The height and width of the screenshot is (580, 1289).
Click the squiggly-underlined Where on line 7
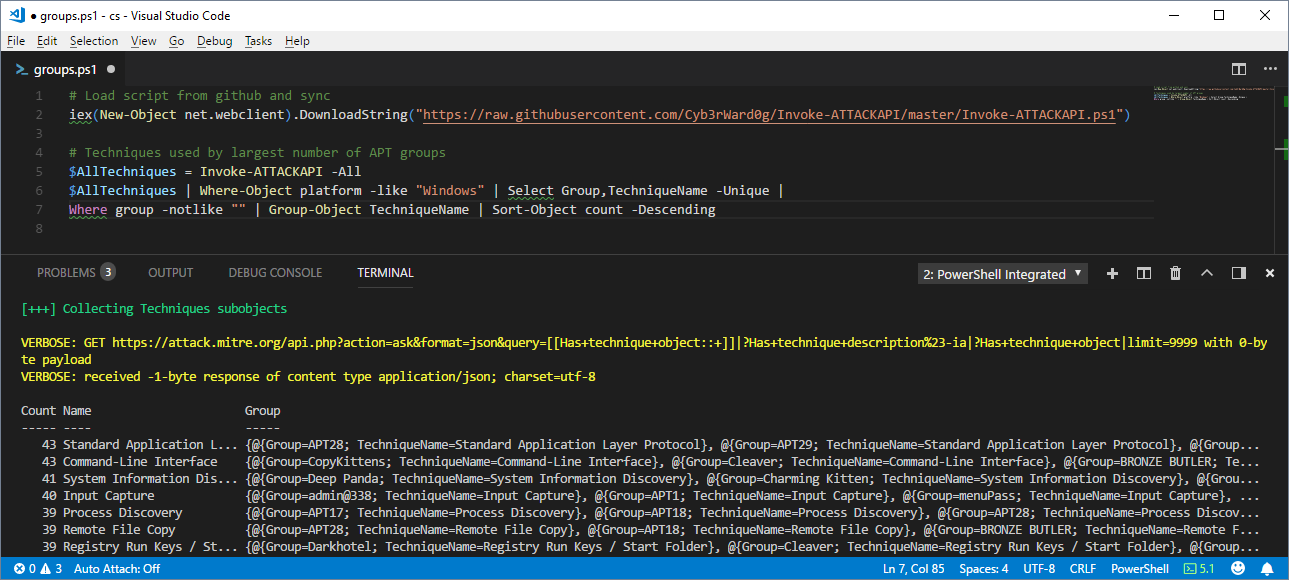pyautogui.click(x=88, y=210)
